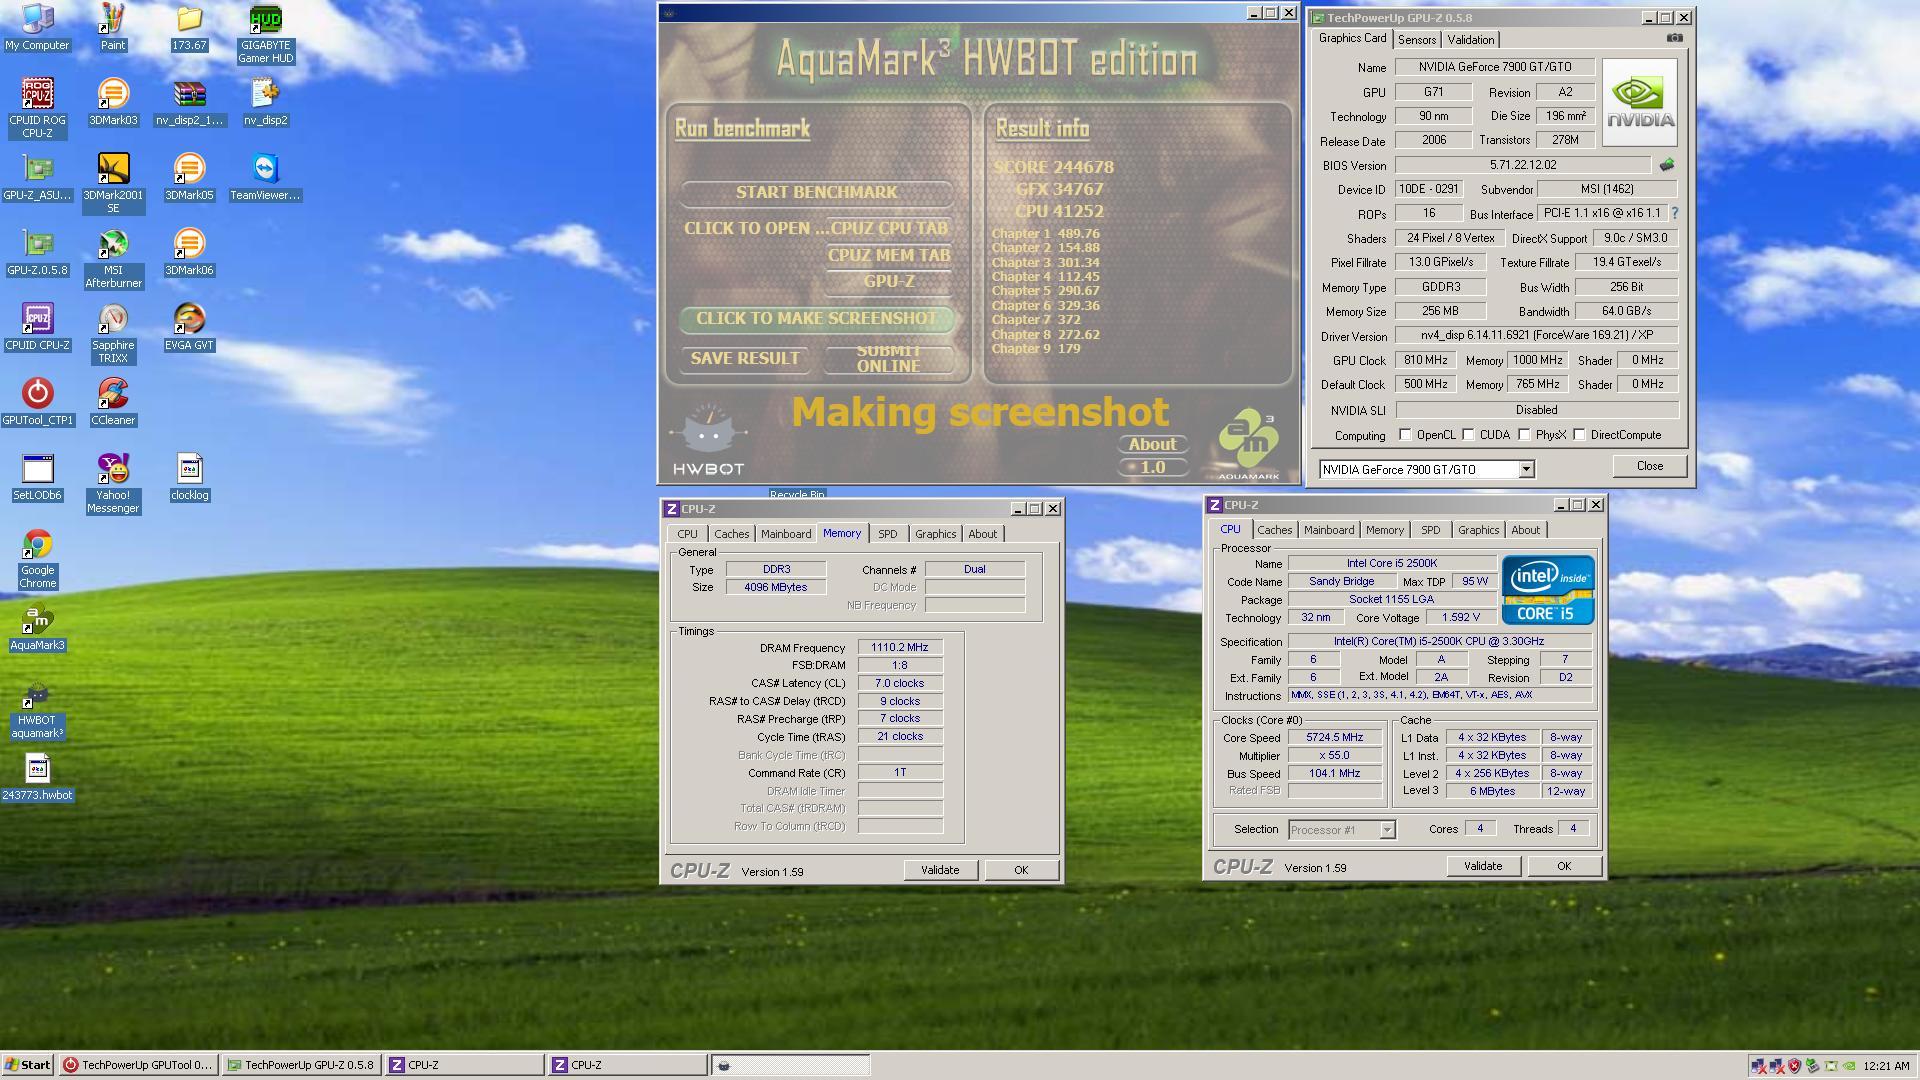Open AquaMark3 desktop shortcut
The image size is (1920, 1080).
click(37, 627)
